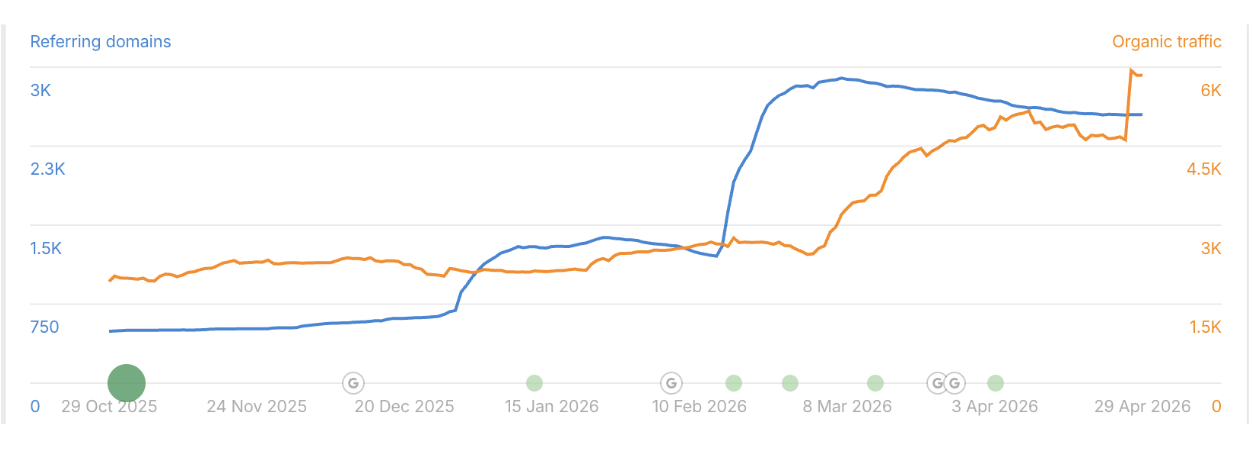Click the 6K organic traffic axis value
The height and width of the screenshot is (450, 1252).
pyautogui.click(x=1210, y=90)
